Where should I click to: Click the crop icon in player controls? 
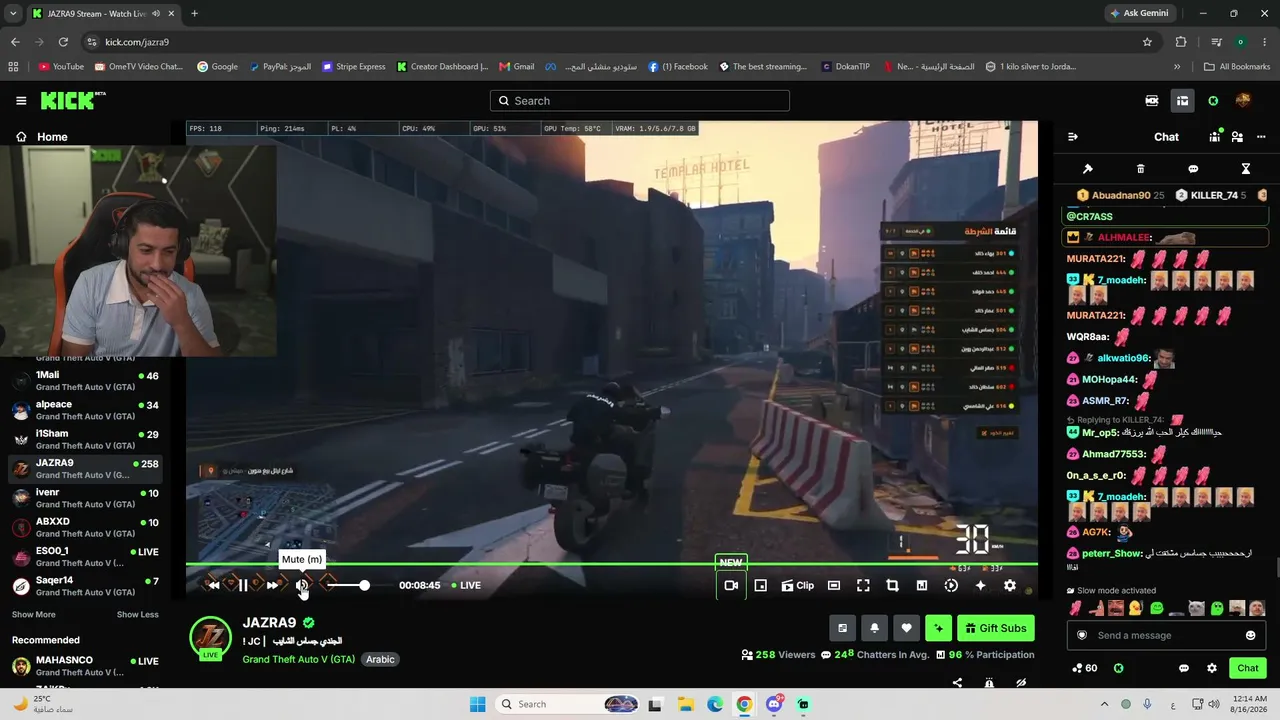(x=892, y=585)
